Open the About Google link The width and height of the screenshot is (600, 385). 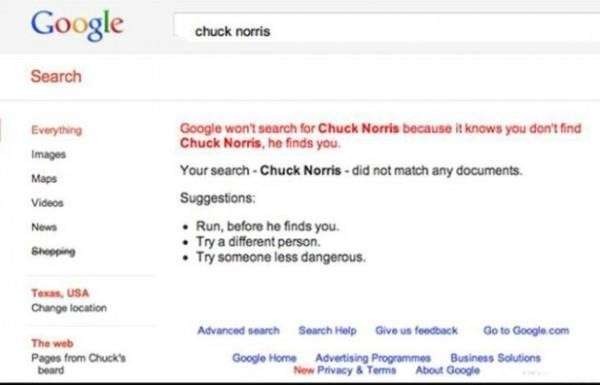[448, 370]
